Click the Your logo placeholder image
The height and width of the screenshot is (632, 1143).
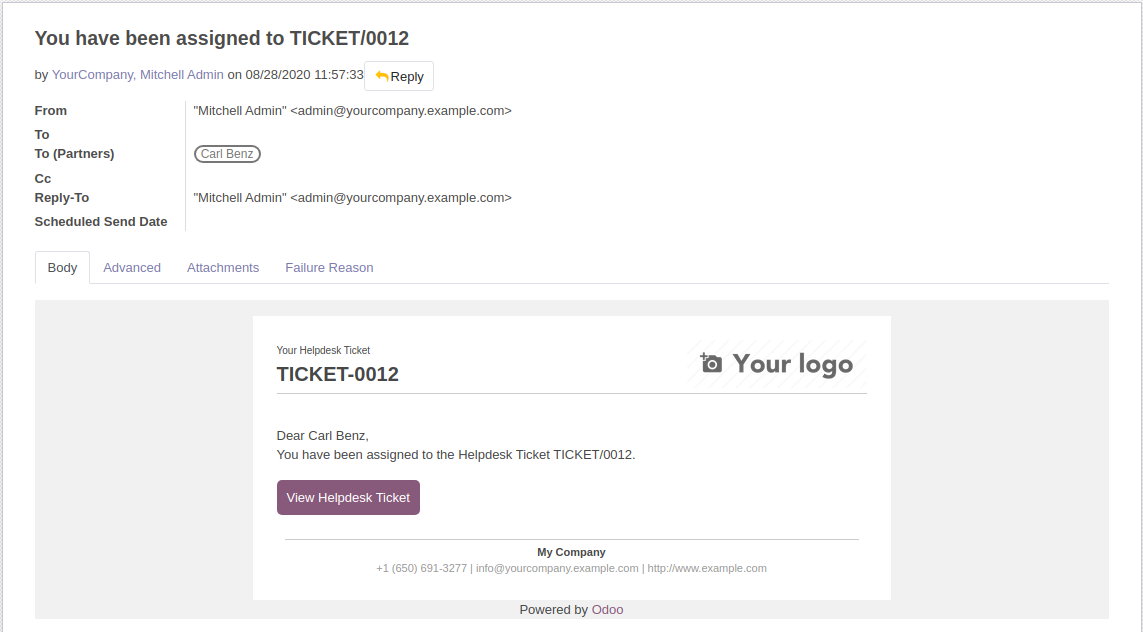(x=777, y=364)
